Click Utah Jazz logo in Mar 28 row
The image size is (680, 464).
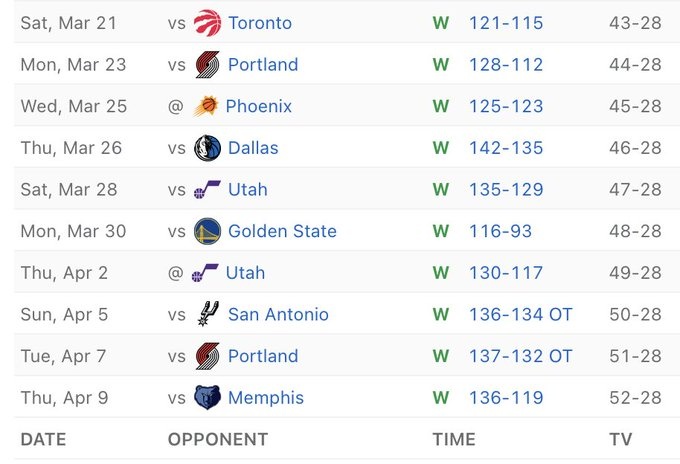pos(205,190)
